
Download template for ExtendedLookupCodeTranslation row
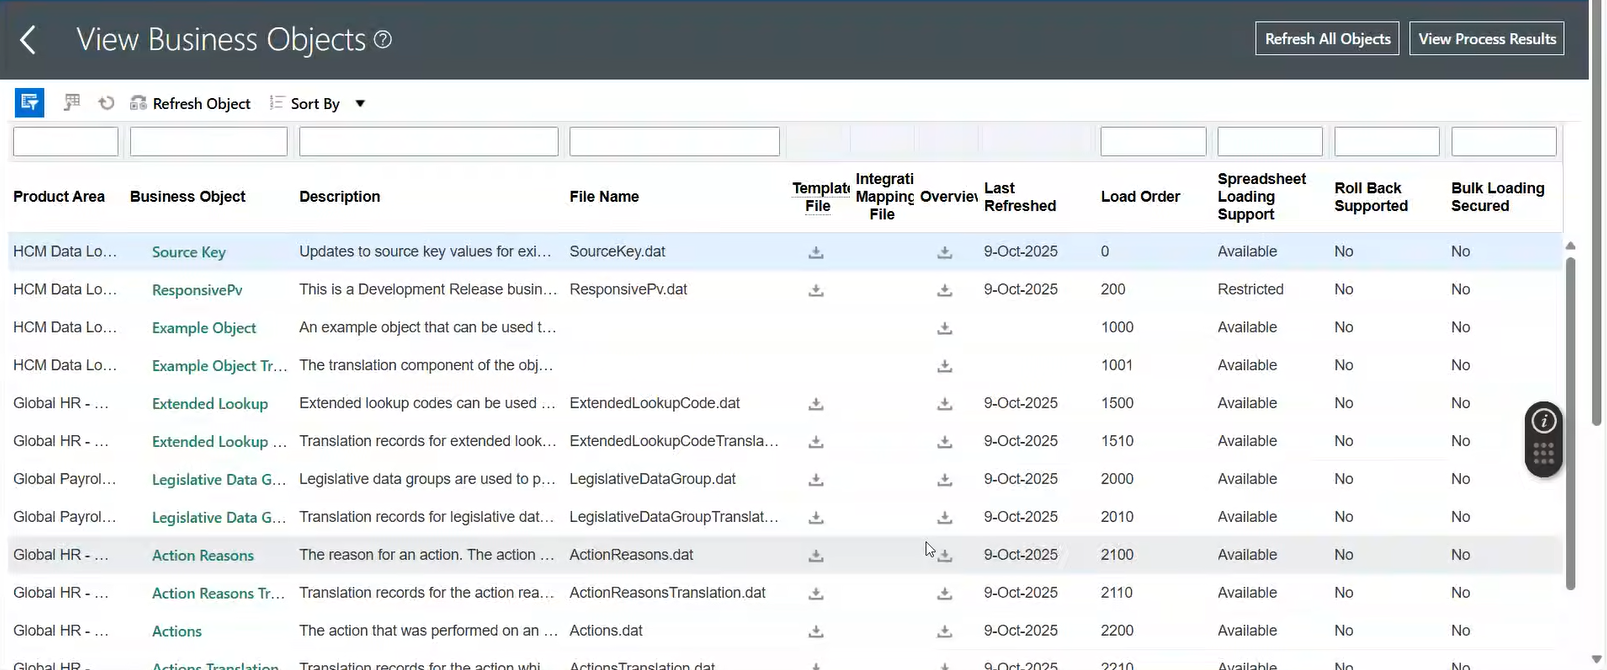coord(816,442)
